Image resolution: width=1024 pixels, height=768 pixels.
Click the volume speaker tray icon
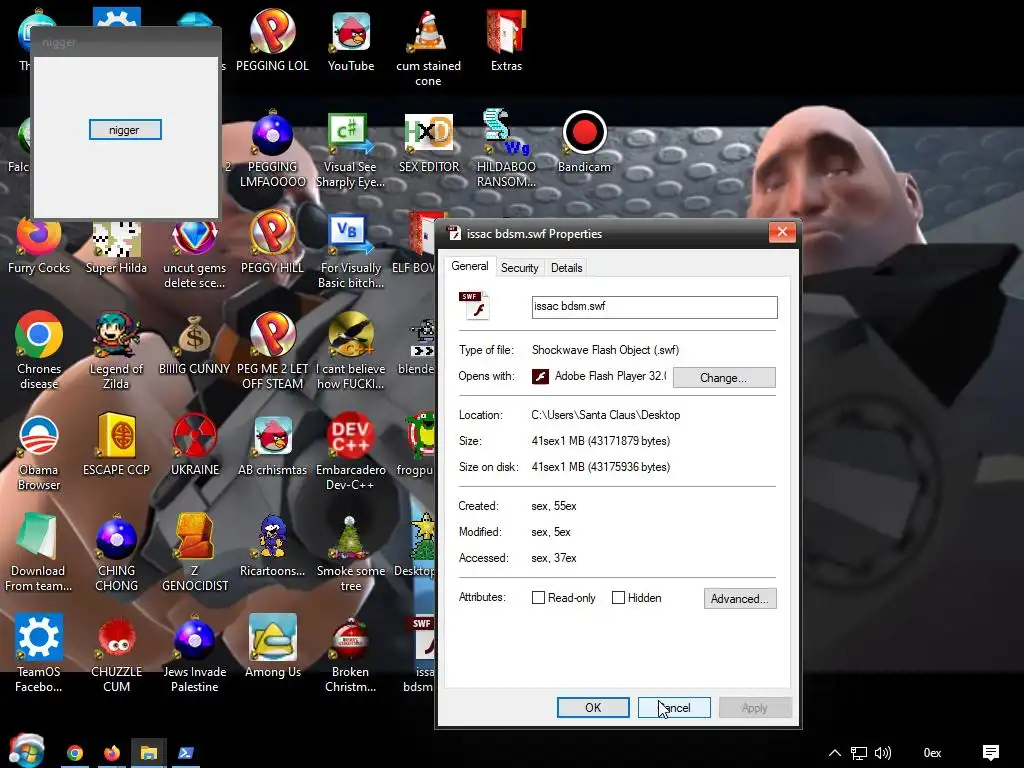pyautogui.click(x=883, y=753)
